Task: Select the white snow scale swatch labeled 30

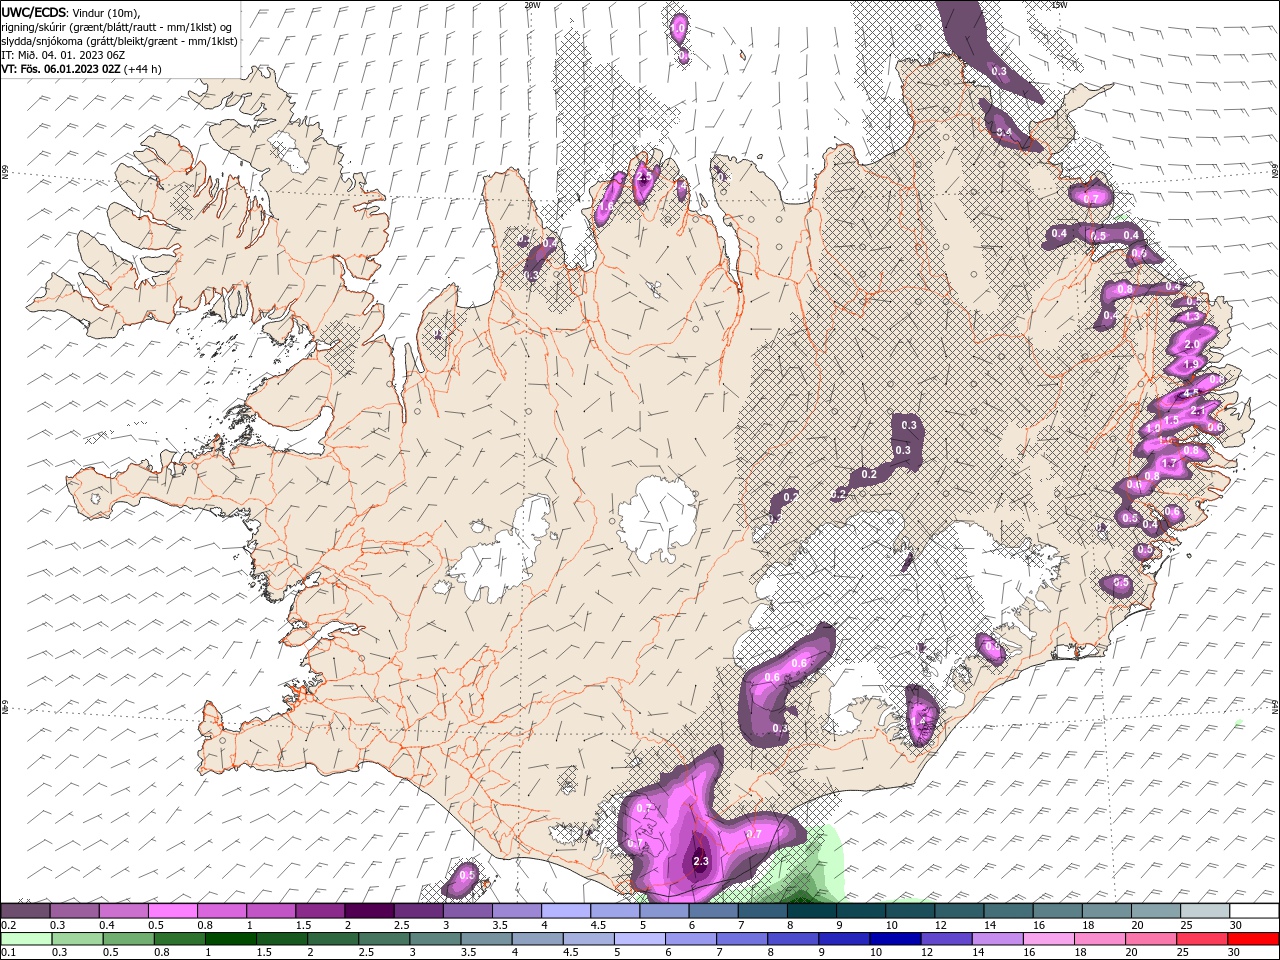Action: point(1254,911)
